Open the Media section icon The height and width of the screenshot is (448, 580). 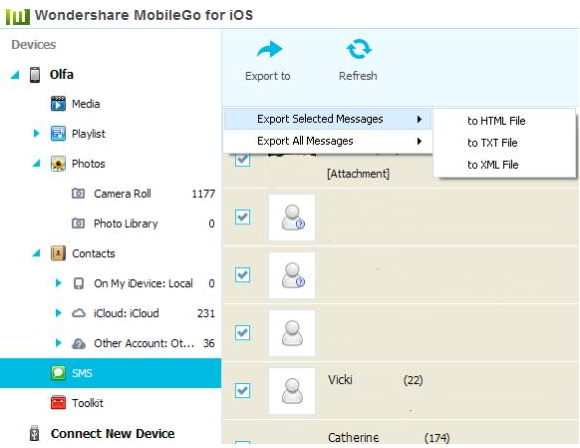(x=58, y=104)
